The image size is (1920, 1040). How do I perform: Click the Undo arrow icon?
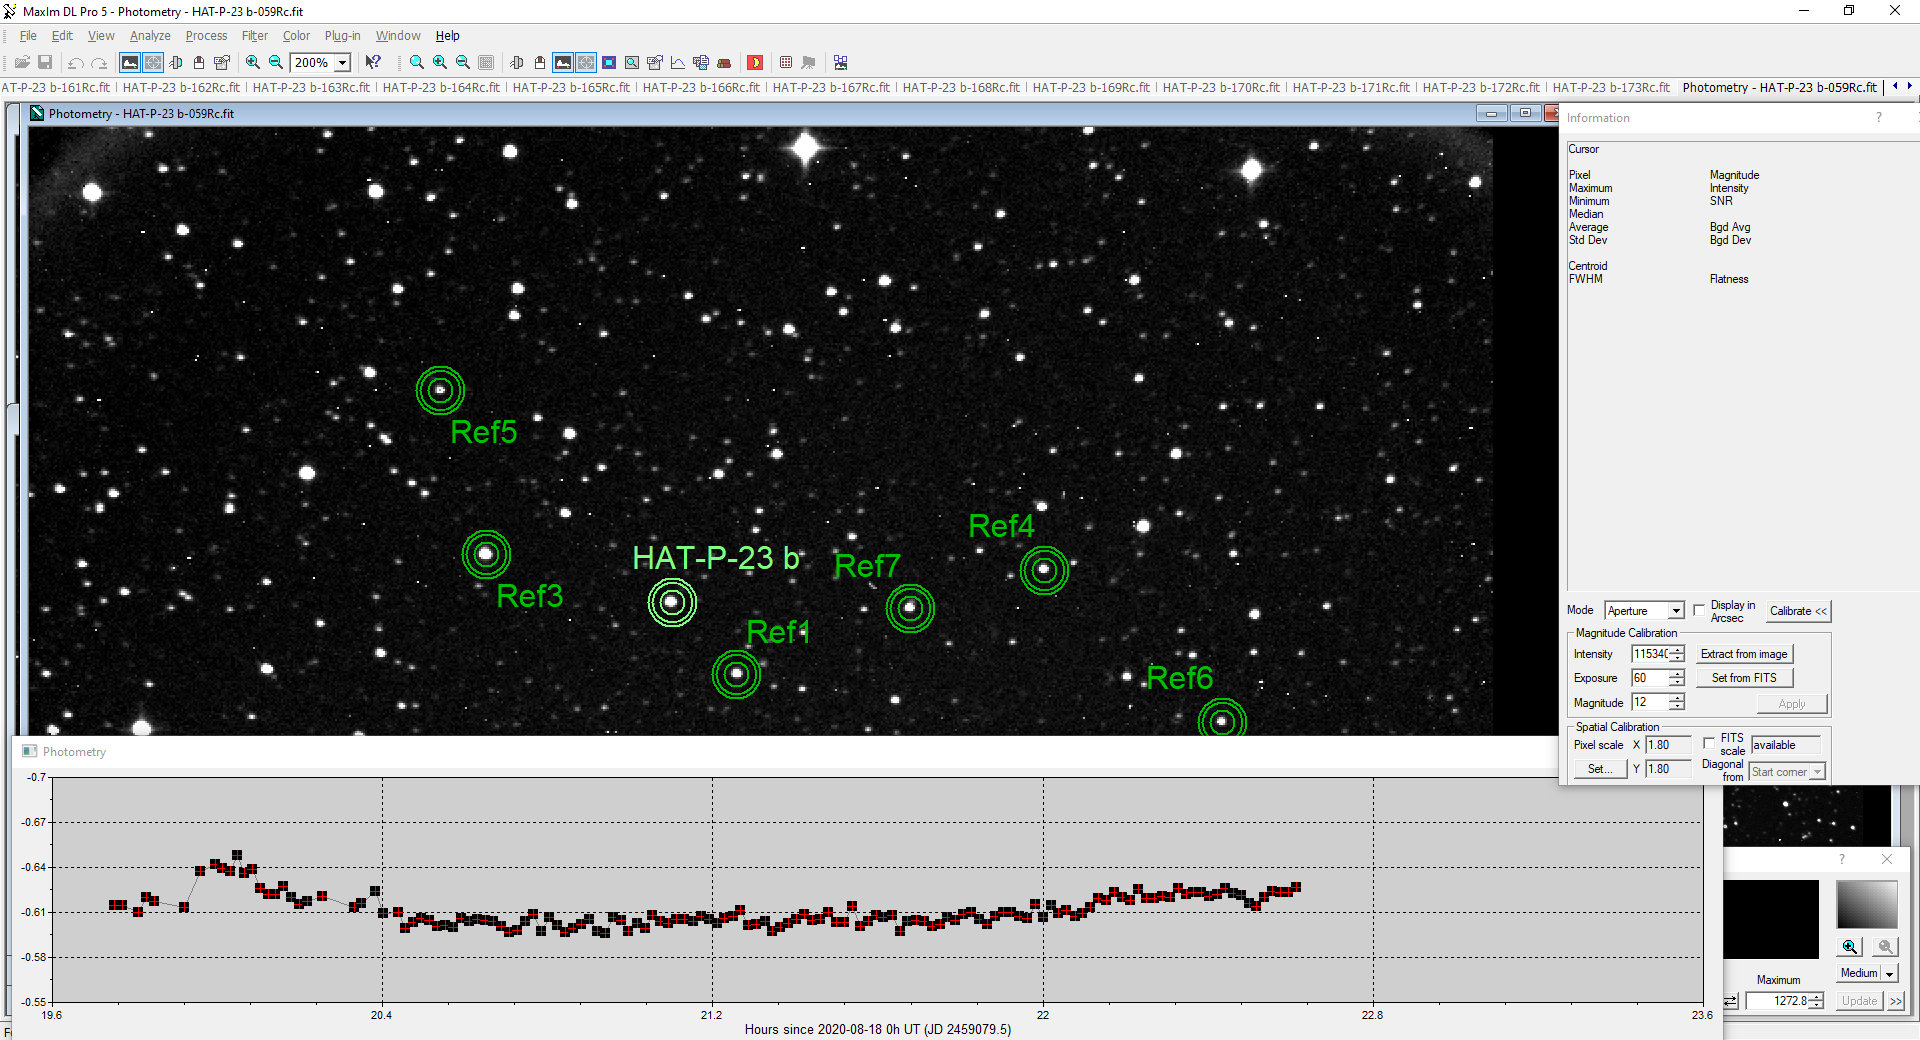[x=76, y=63]
